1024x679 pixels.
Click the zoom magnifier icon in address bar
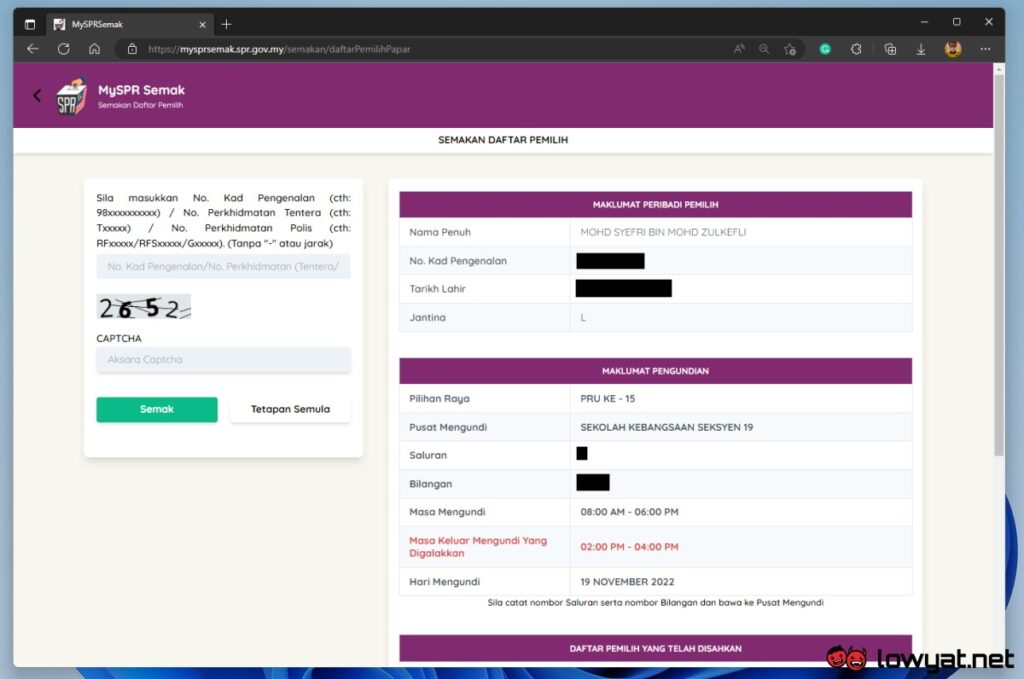pyautogui.click(x=764, y=49)
